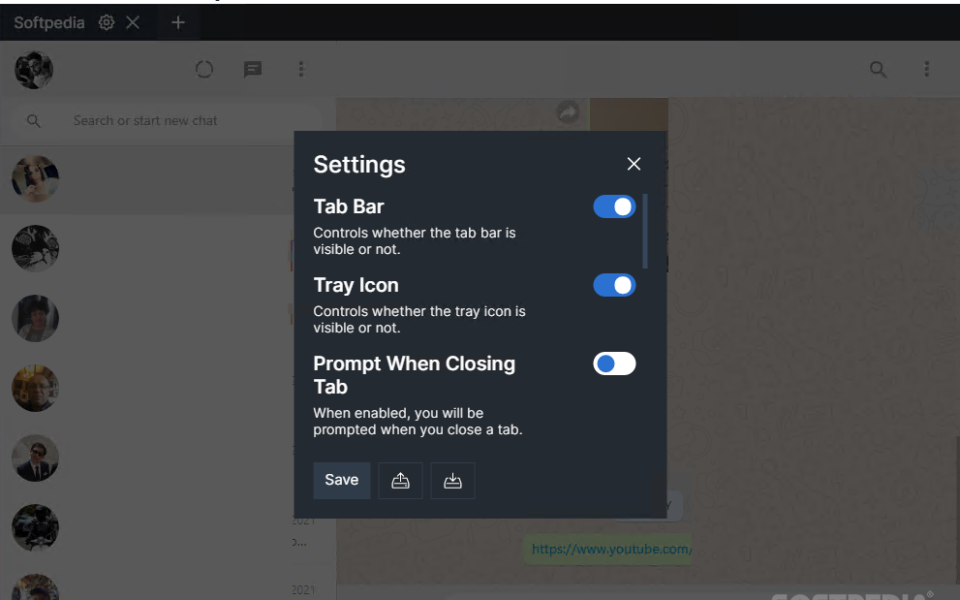This screenshot has width=960, height=600.
Task: Click the search icon in conversation header
Action: 878,69
